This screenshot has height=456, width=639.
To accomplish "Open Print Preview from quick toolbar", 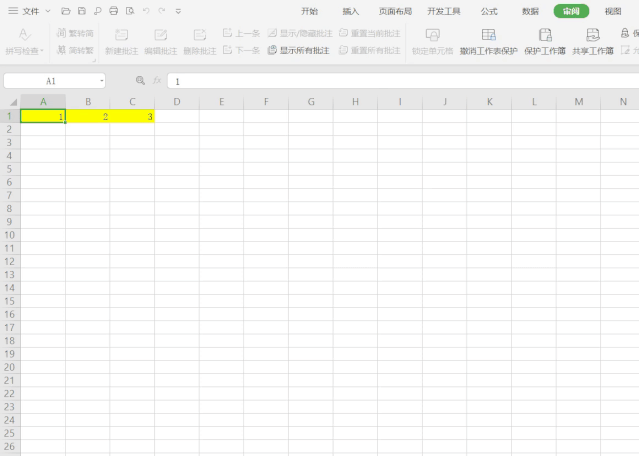I will click(x=129, y=11).
